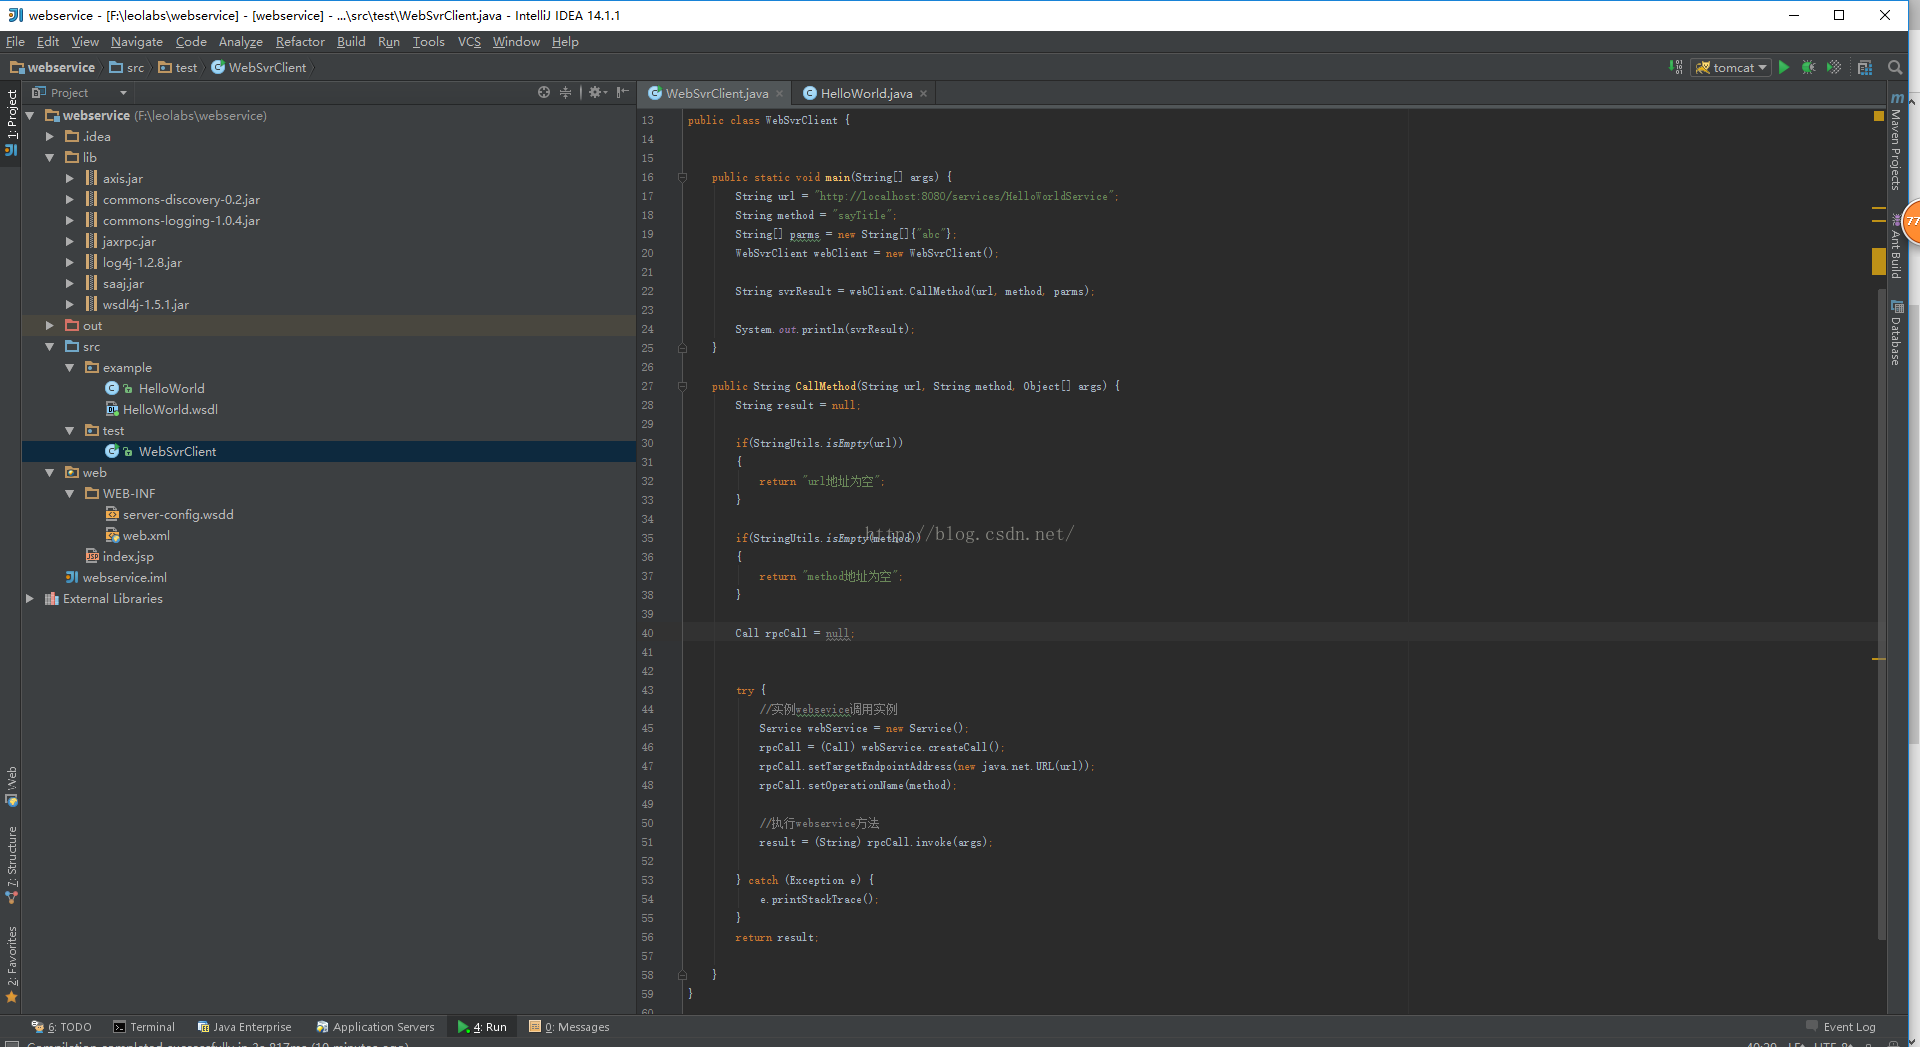Expand External Libraries node
The width and height of the screenshot is (1920, 1047).
coord(30,599)
